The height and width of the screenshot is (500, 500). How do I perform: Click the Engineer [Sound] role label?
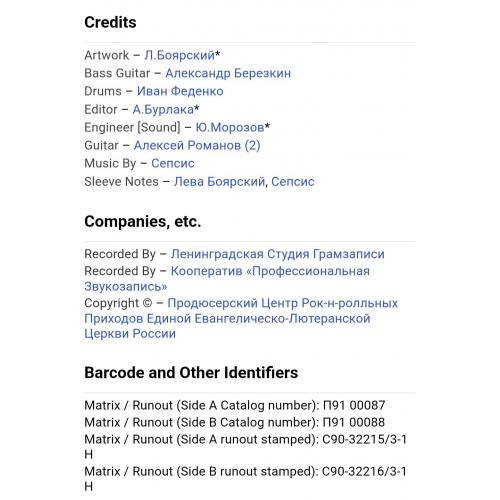132,127
